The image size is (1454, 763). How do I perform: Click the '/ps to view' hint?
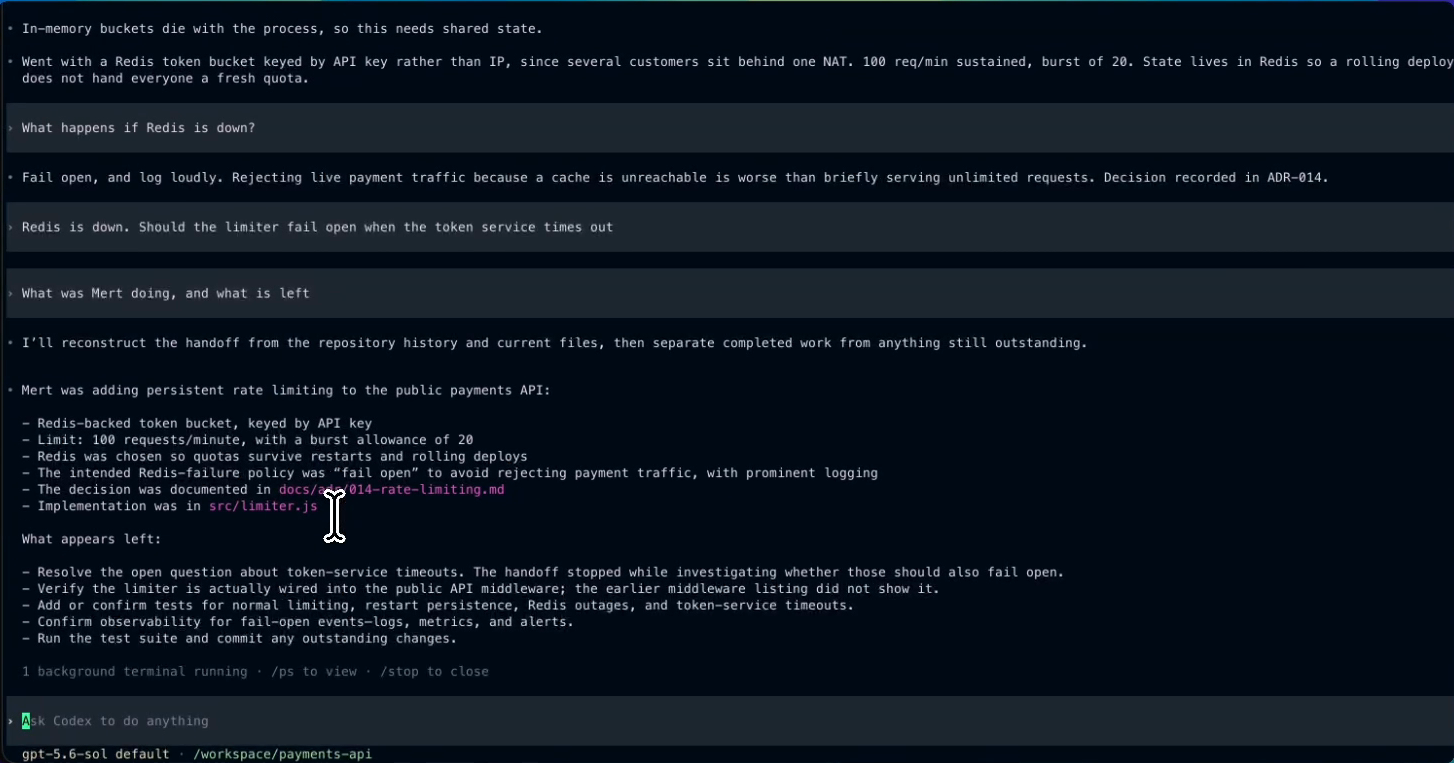tap(314, 671)
